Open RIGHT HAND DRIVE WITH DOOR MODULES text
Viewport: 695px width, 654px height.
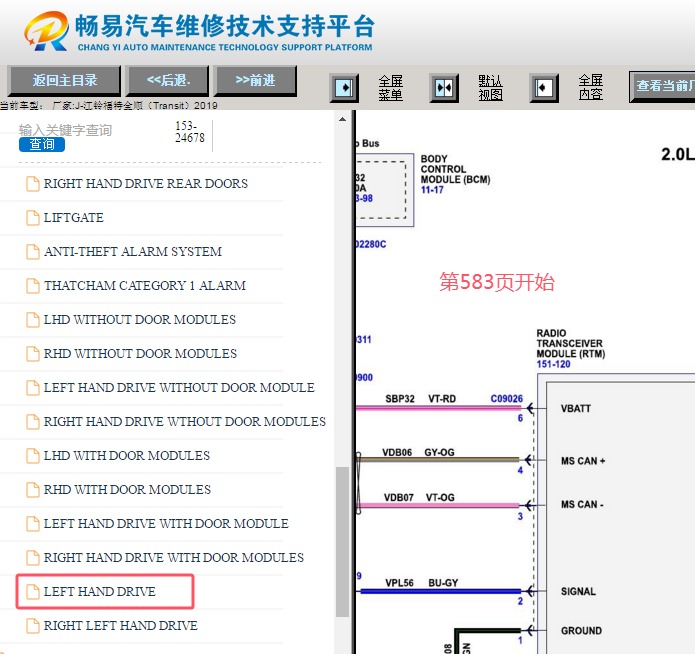point(173,557)
